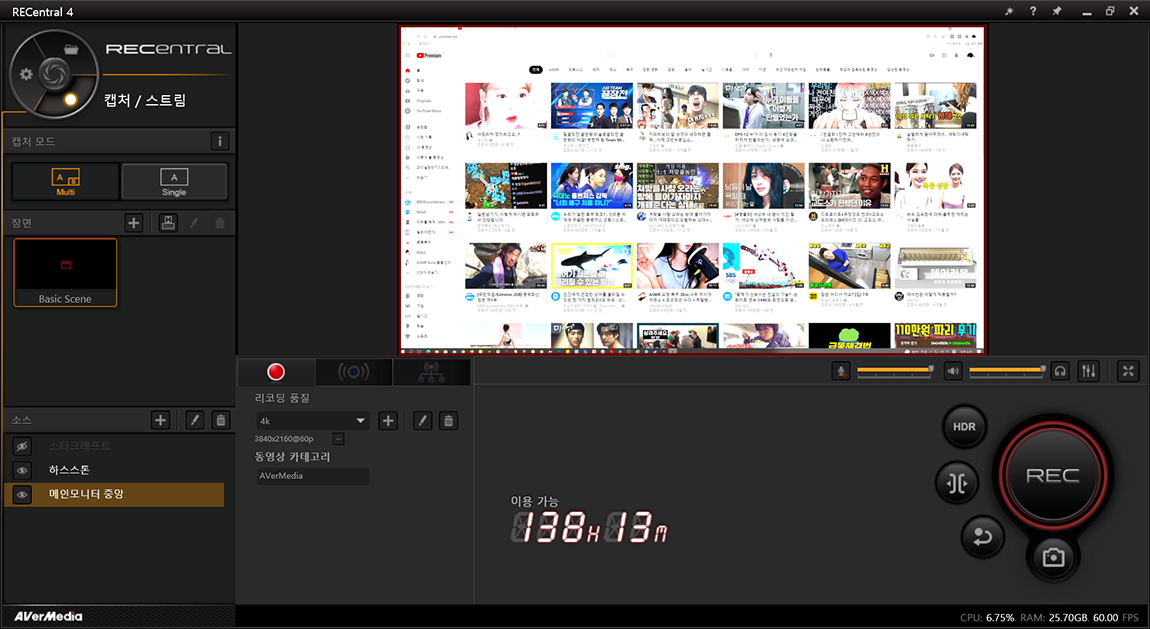This screenshot has height=629, width=1150.
Task: Click the 동영상 카테고리 label
Action: pyautogui.click(x=292, y=457)
